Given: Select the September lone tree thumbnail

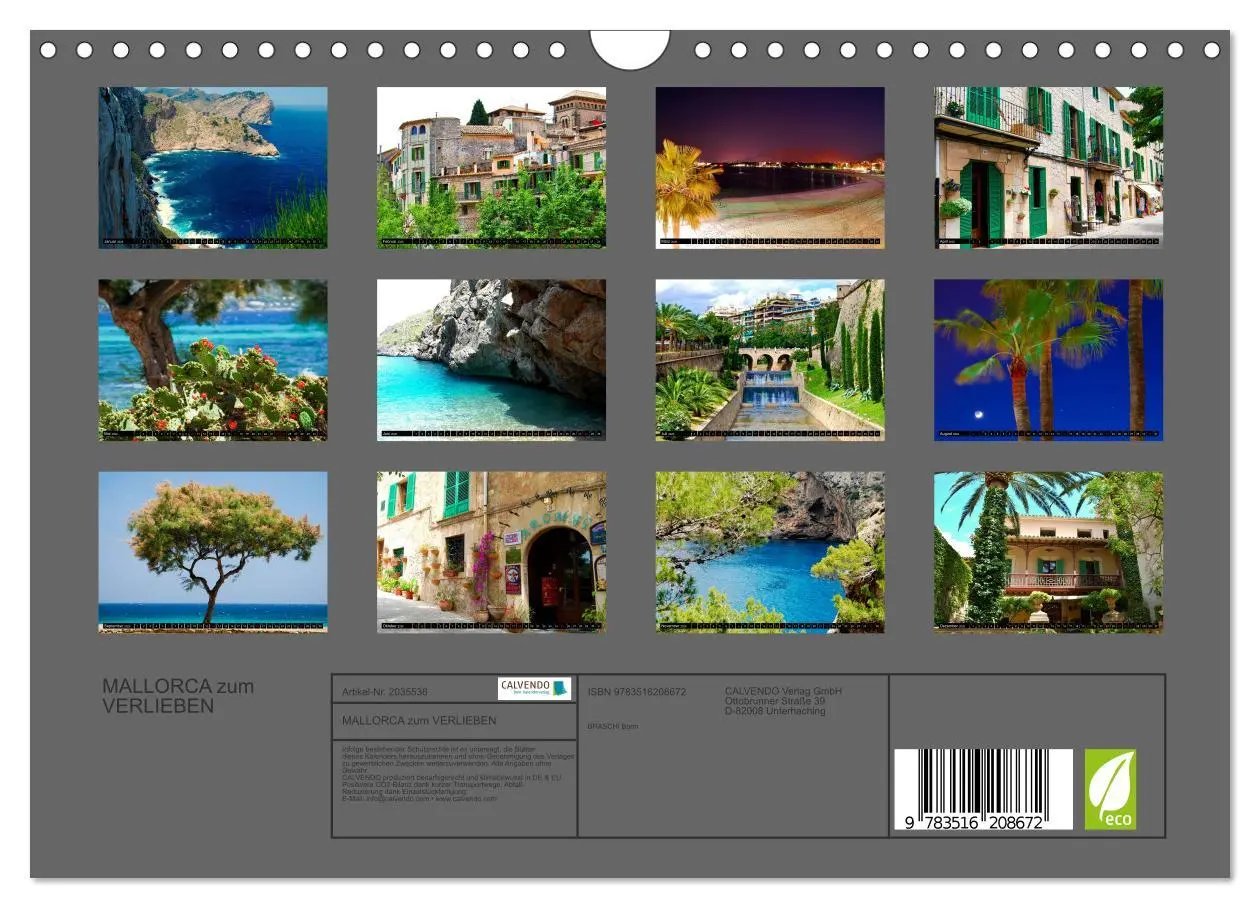Looking at the screenshot, I should click(x=213, y=552).
